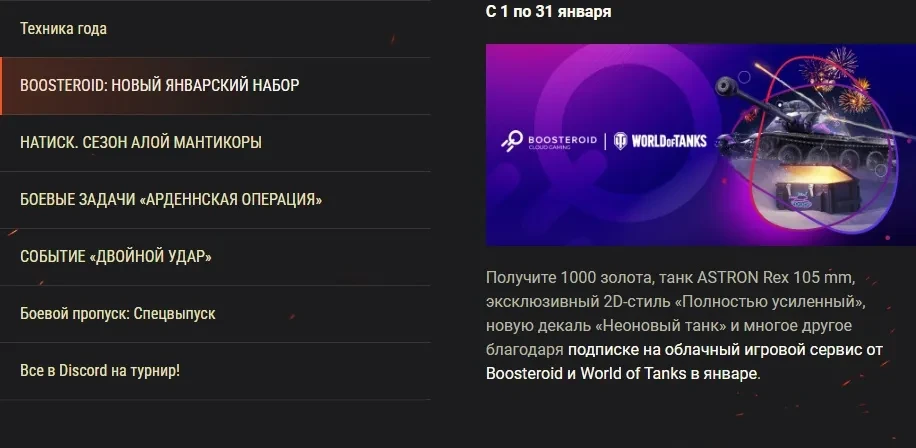
Task: Select "BOOSTEROID: НОВЫЙ ЯНВАРСКИЙ НАБОР" entry
Action: click(x=215, y=86)
